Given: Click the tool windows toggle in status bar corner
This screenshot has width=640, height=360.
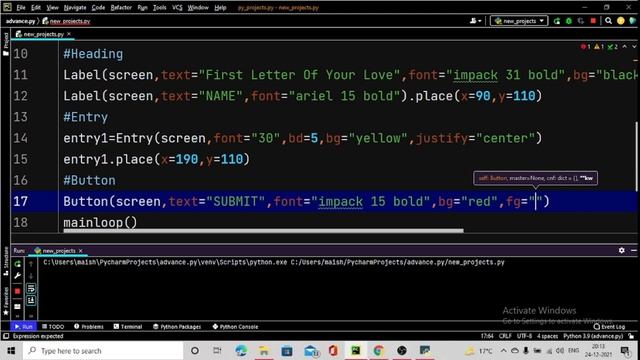Looking at the screenshot, I should (x=6, y=336).
